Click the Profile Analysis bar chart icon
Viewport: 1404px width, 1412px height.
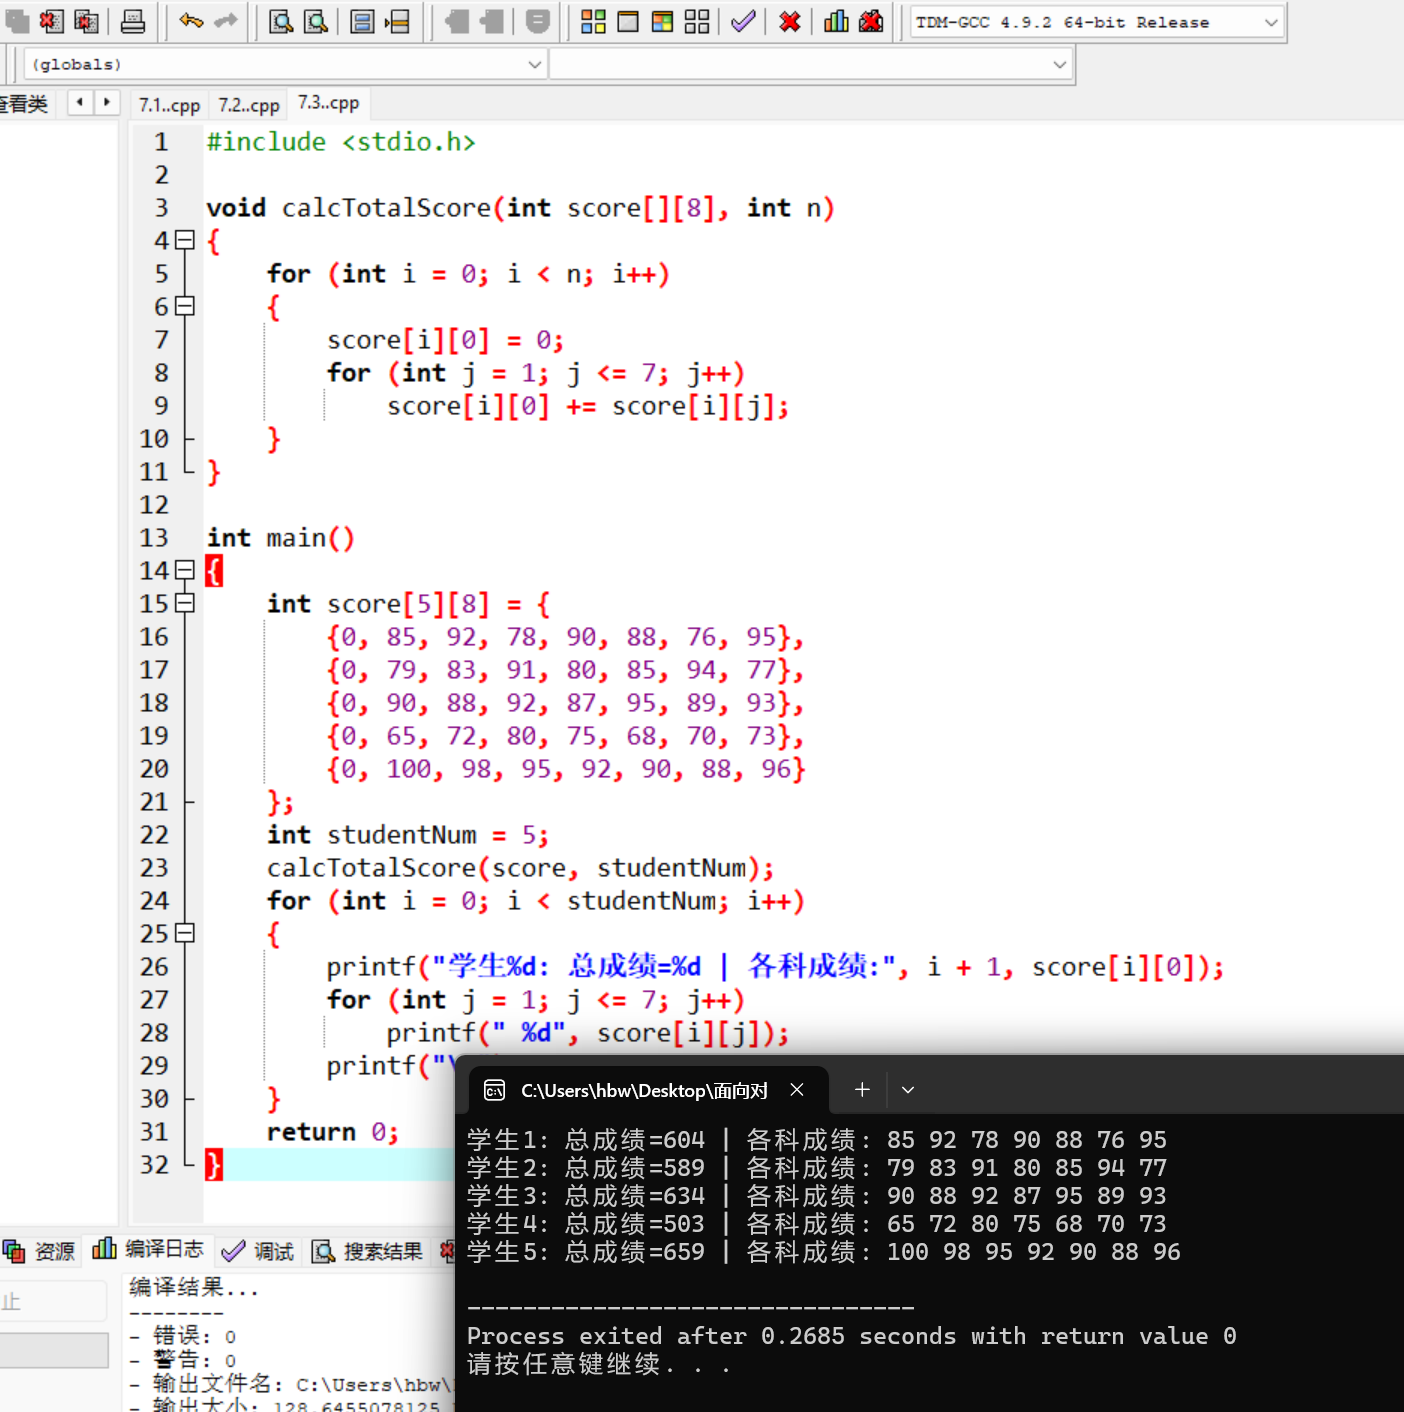click(x=836, y=21)
